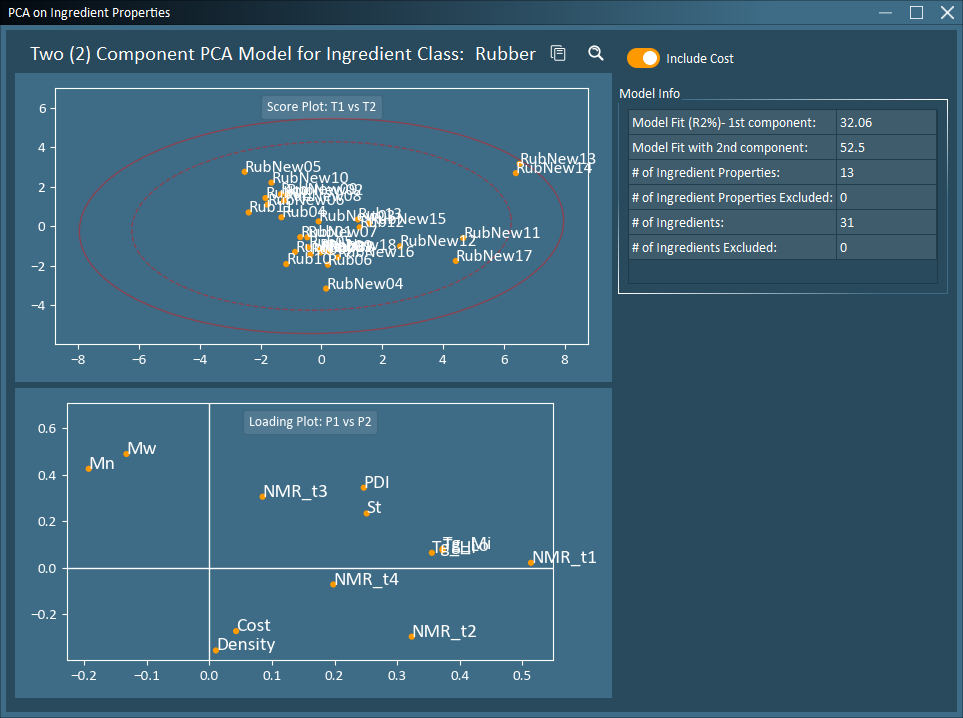963x718 pixels.
Task: Click the 'Loading Plot: P1 vs P2' label
Action: click(310, 422)
